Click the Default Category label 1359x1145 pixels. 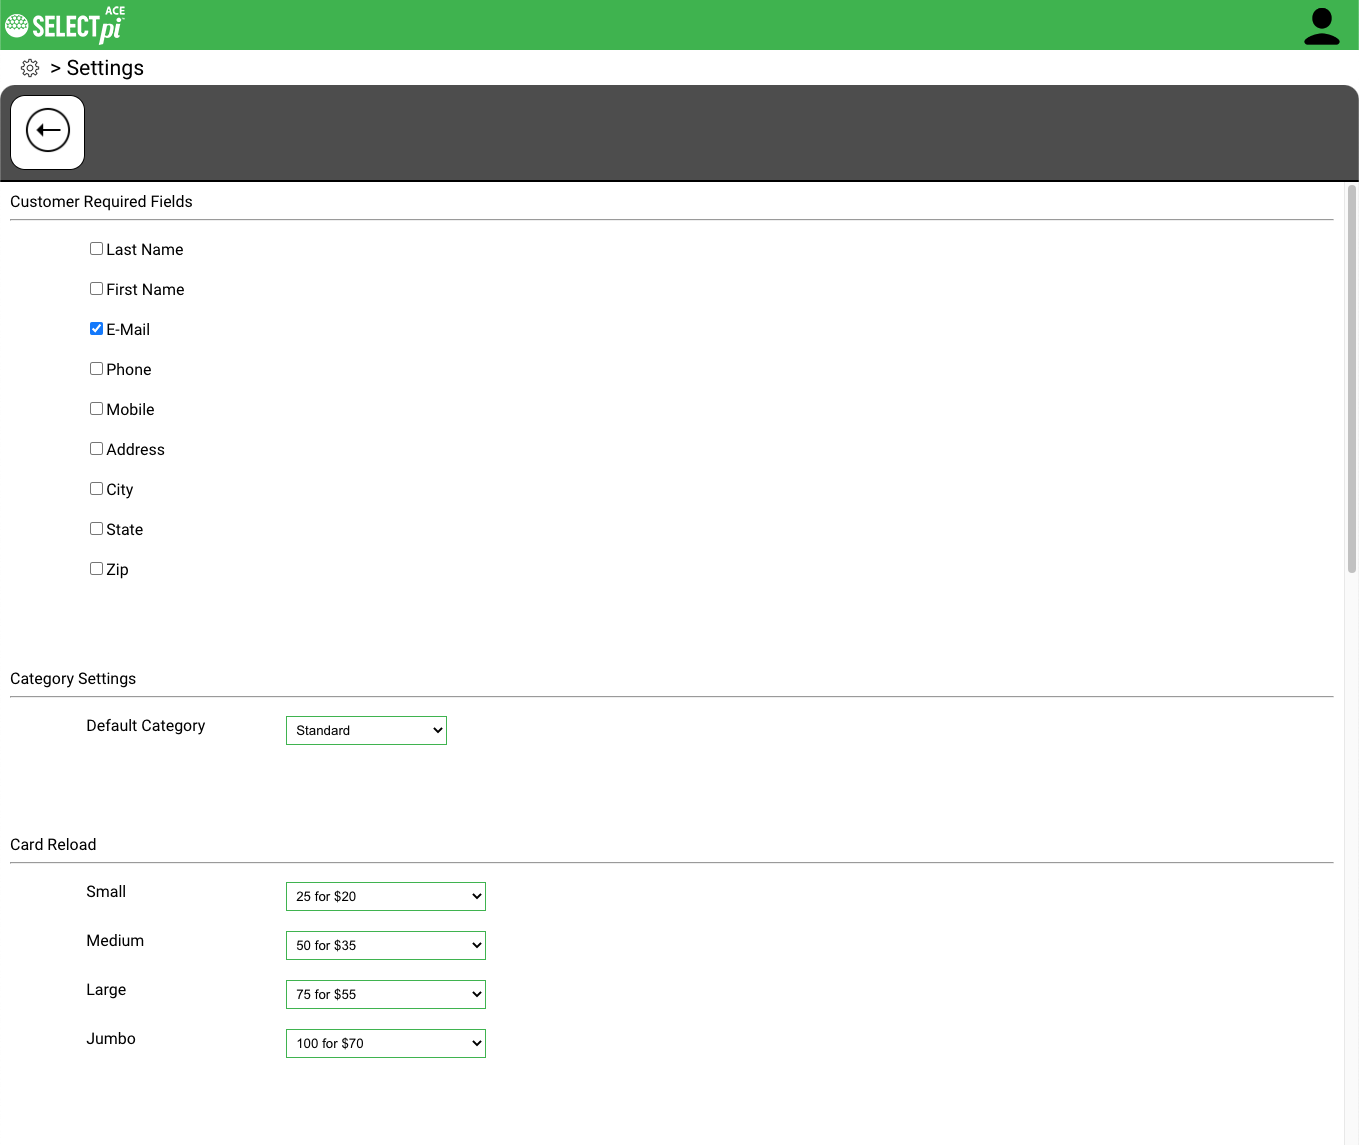point(146,726)
